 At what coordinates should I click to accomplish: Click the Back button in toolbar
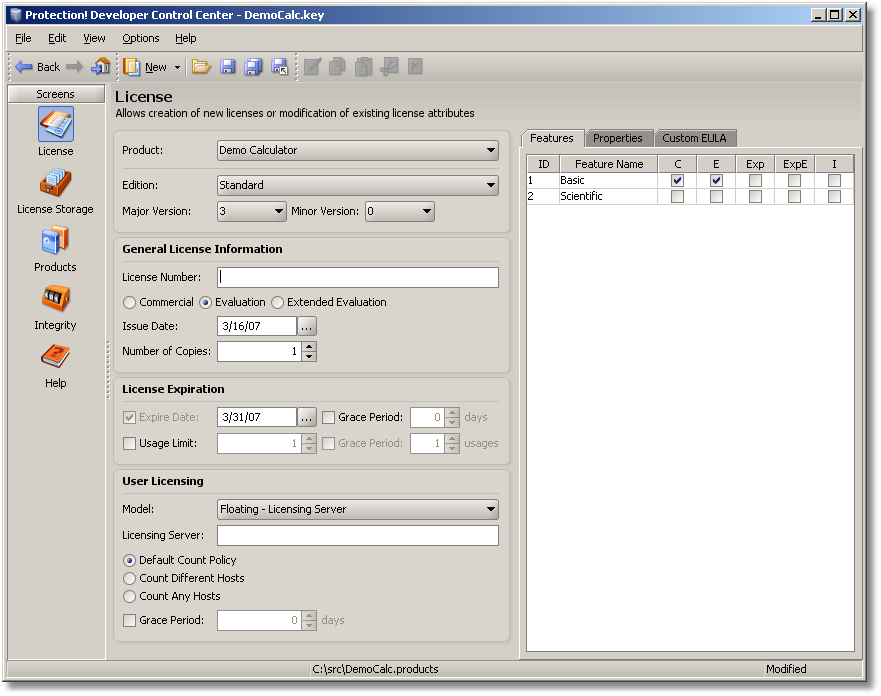point(37,67)
